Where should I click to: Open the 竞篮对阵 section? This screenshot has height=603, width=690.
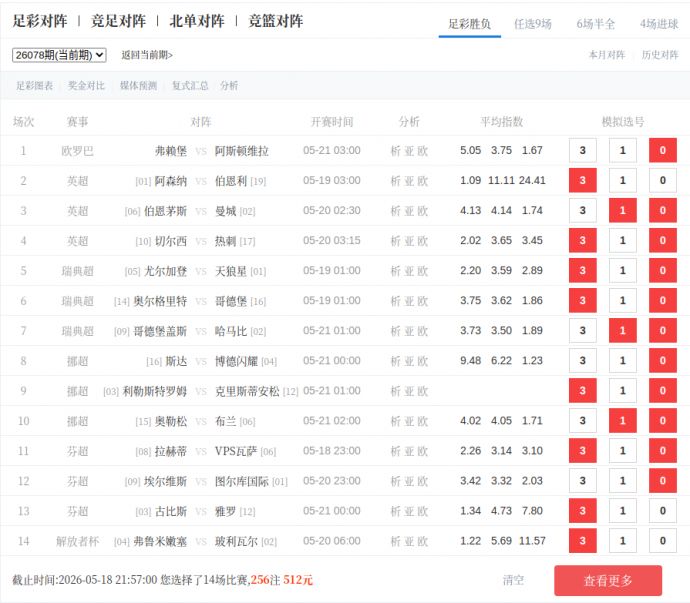click(x=275, y=21)
